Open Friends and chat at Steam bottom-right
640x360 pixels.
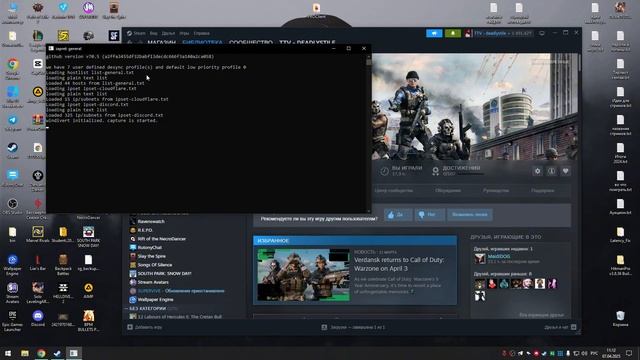tap(560, 327)
